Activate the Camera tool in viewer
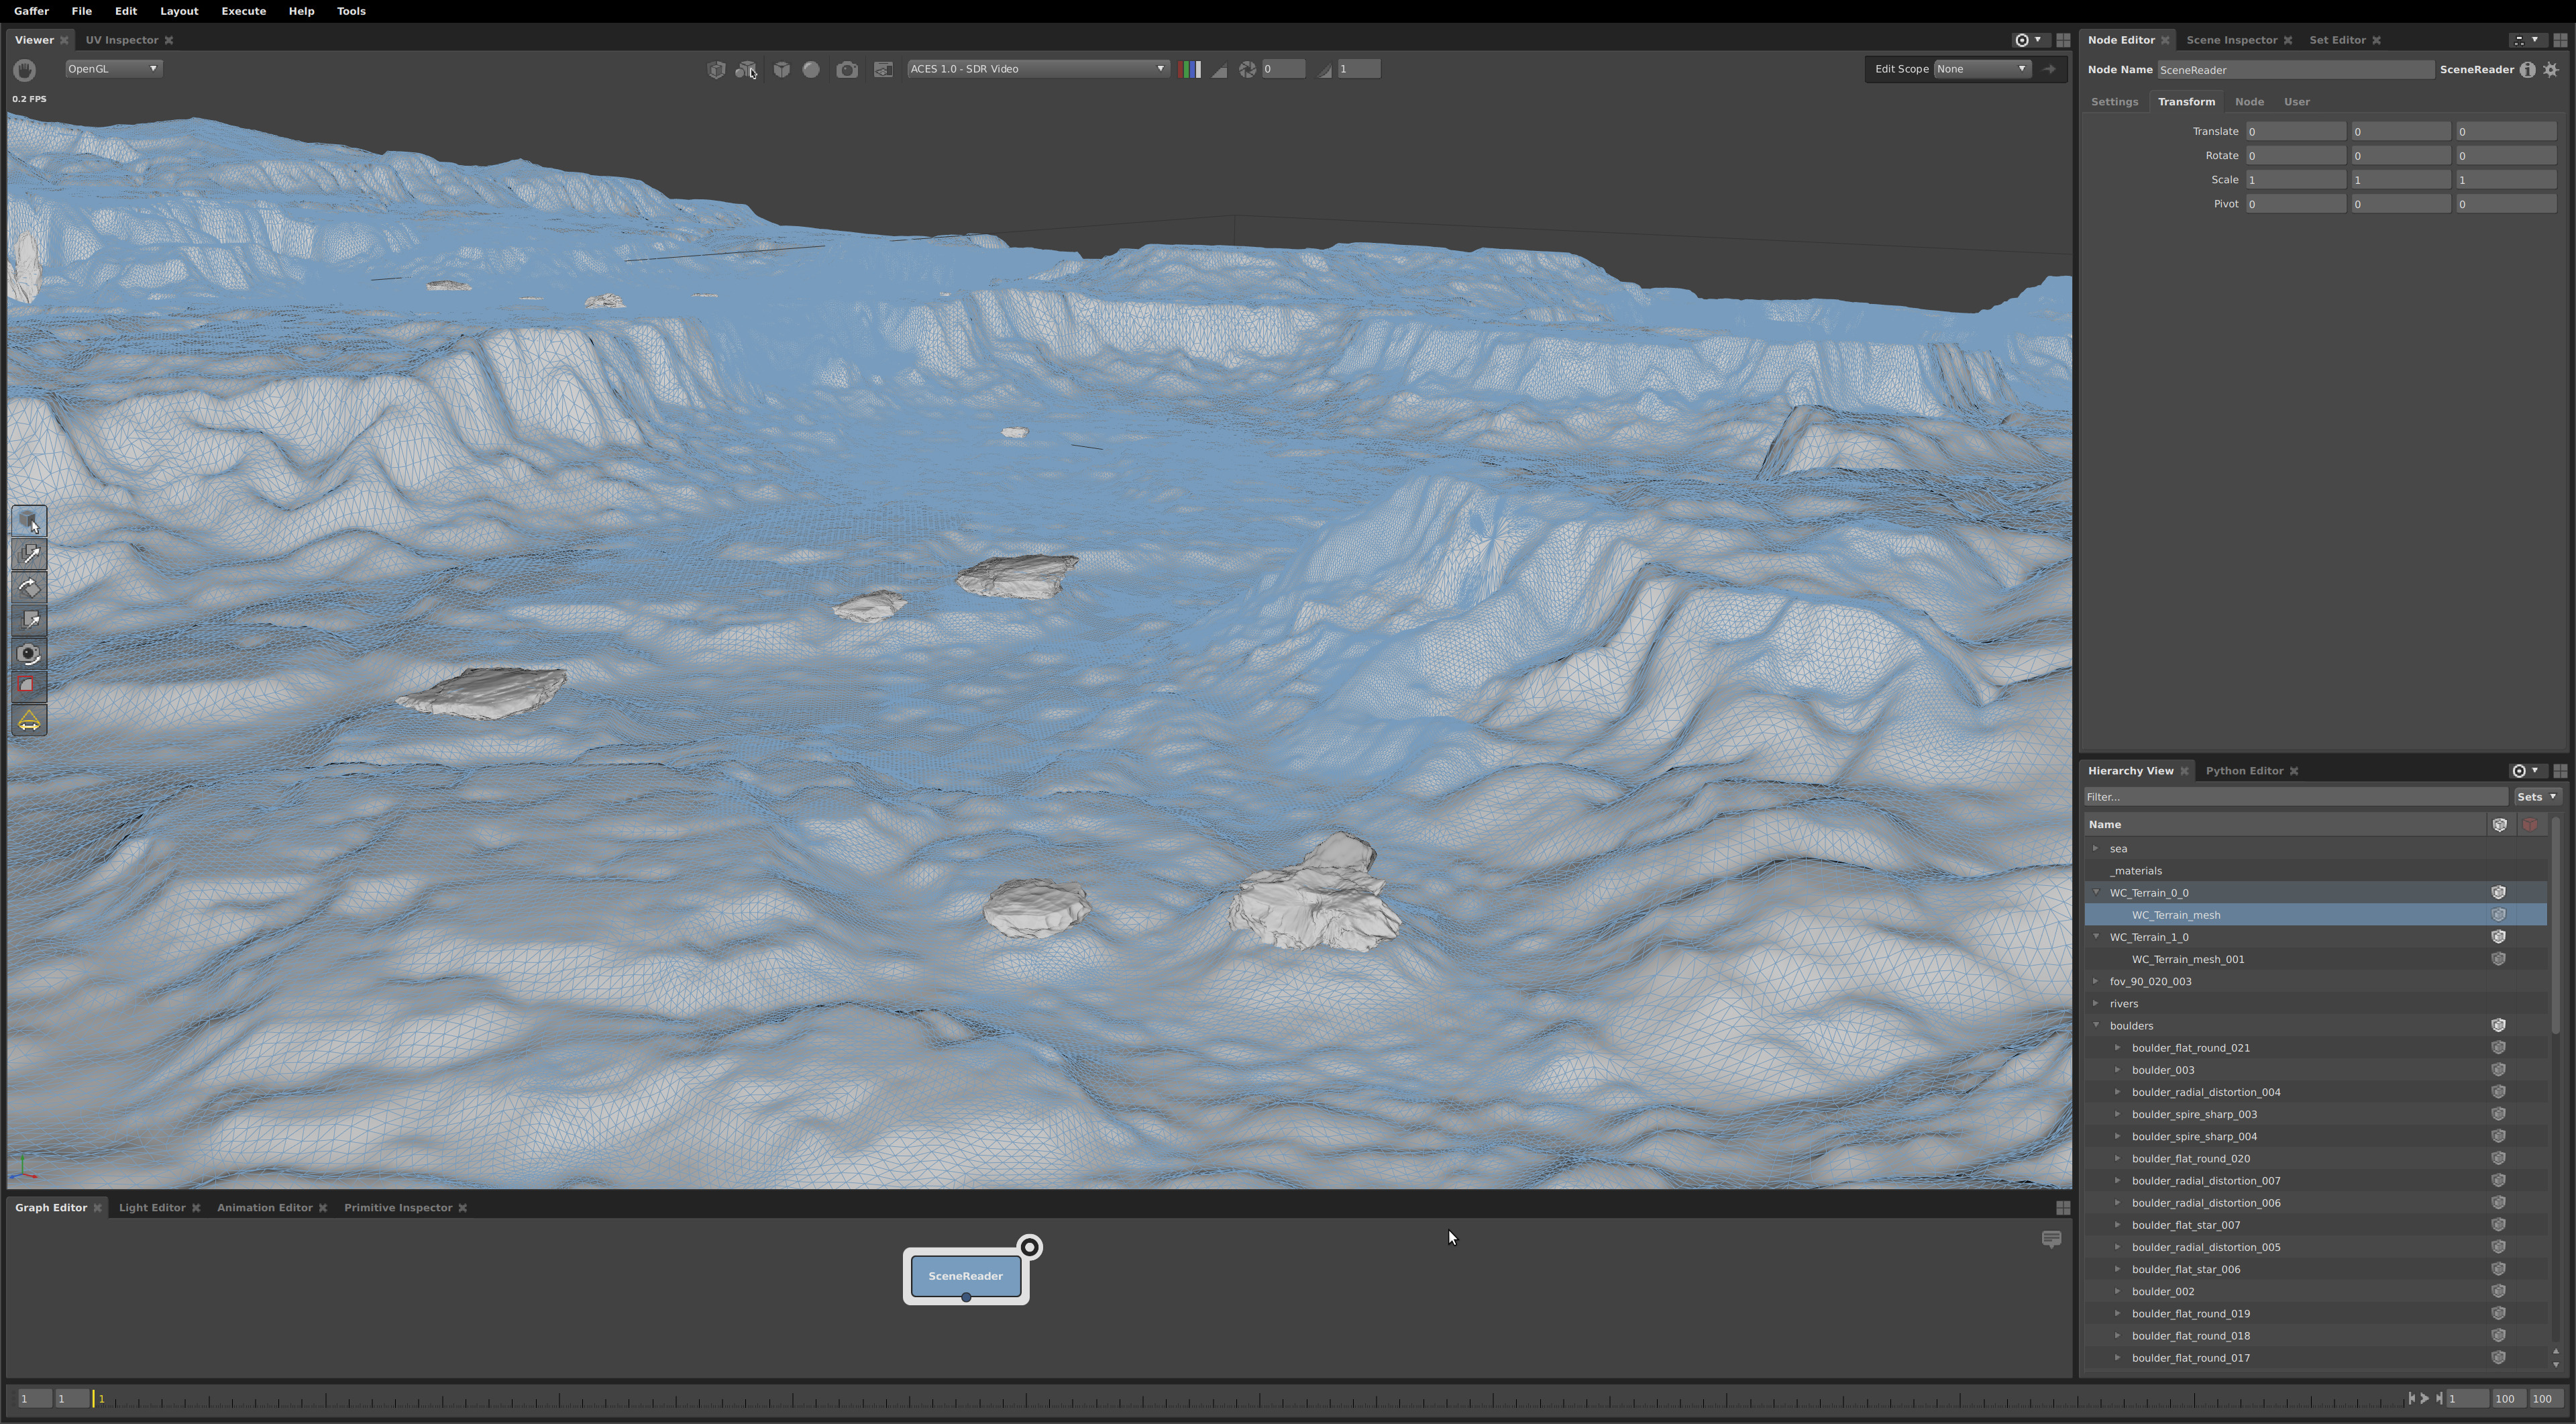Viewport: 2576px width, 1424px height. pyautogui.click(x=29, y=654)
